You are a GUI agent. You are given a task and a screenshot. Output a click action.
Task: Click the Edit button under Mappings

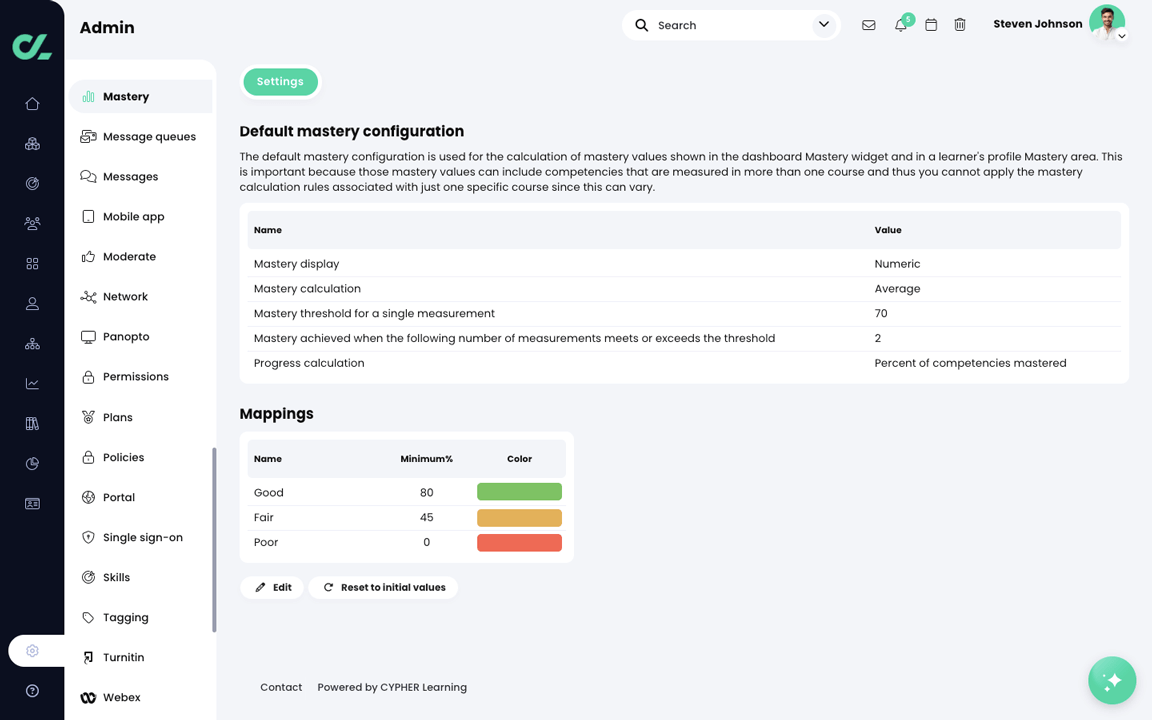tap(272, 587)
